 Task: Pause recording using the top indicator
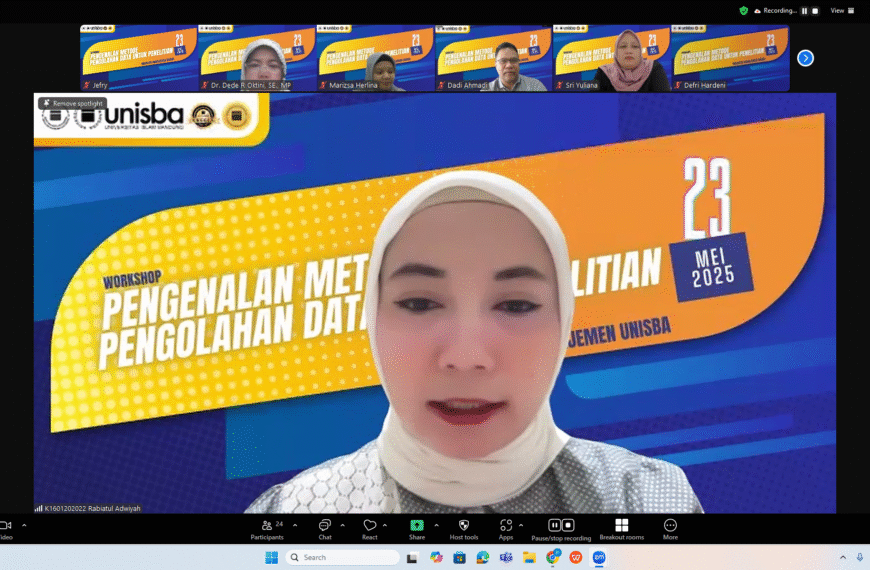(803, 10)
